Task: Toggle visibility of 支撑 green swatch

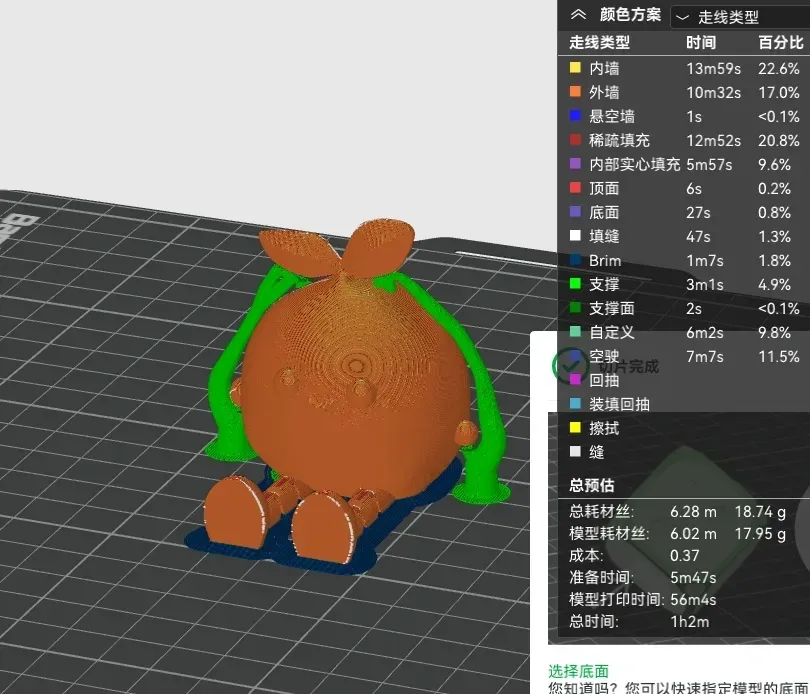Action: point(575,283)
